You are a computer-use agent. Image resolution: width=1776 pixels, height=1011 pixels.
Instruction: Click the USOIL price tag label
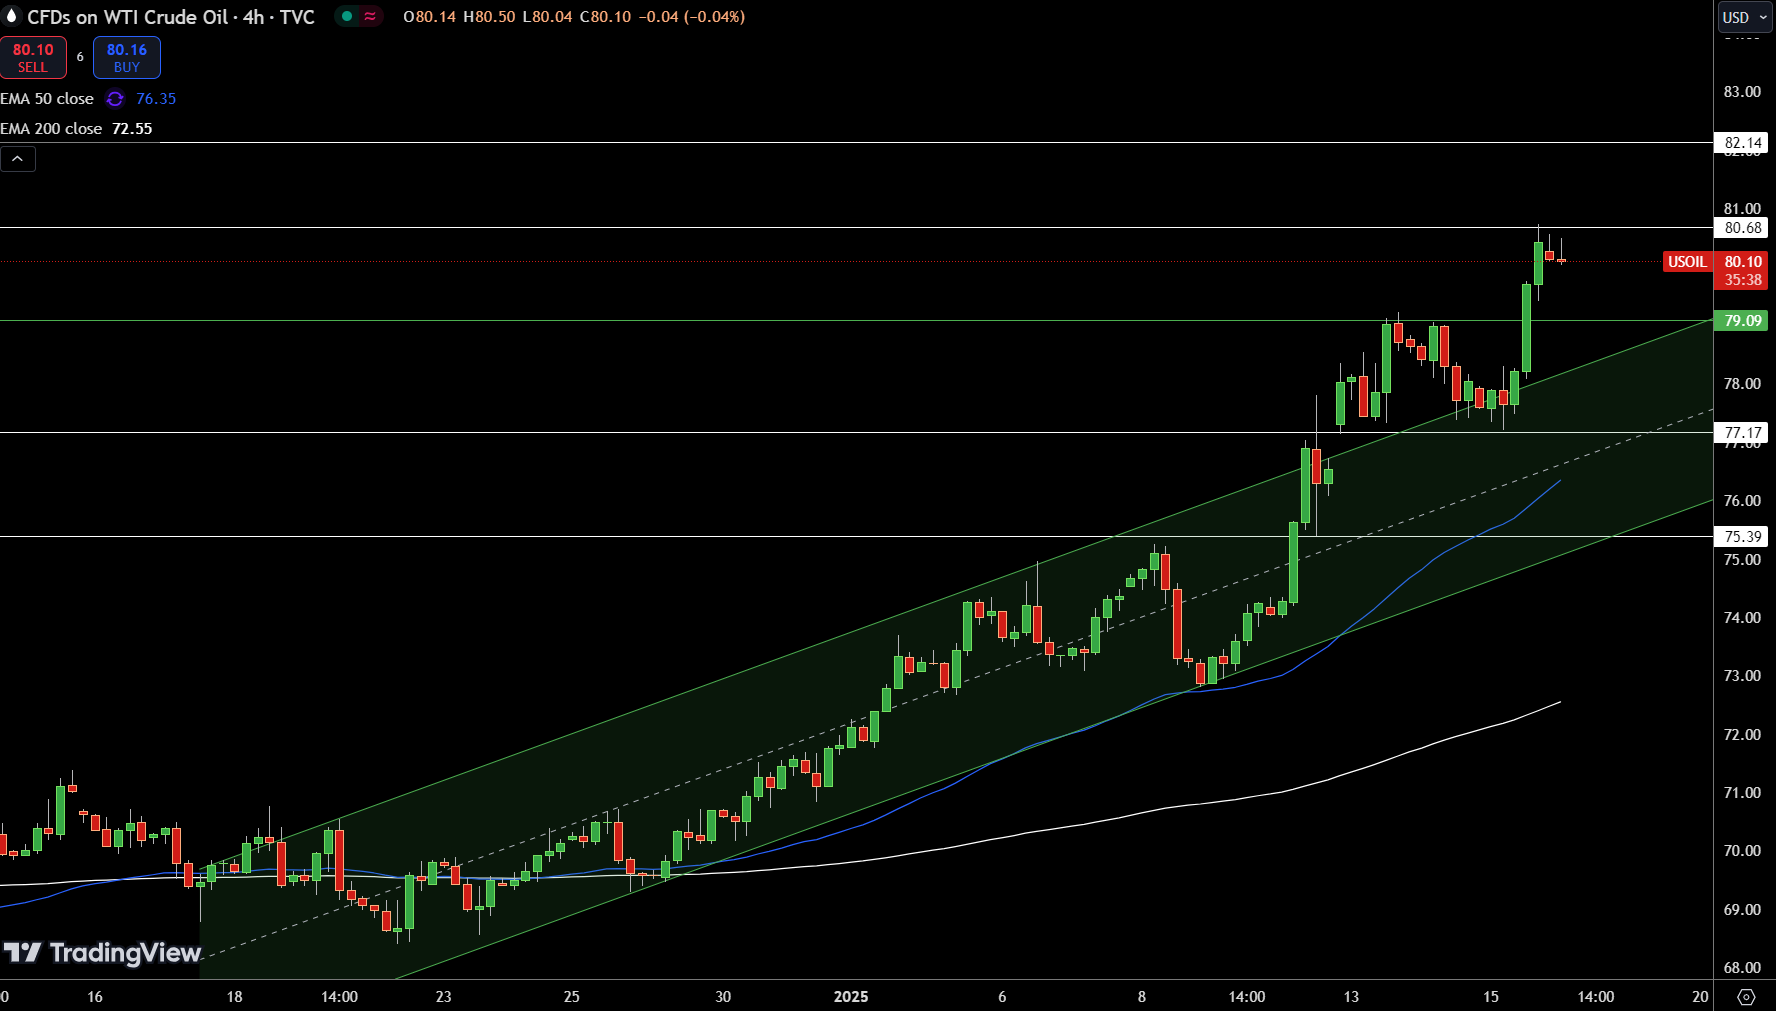[x=1687, y=262]
